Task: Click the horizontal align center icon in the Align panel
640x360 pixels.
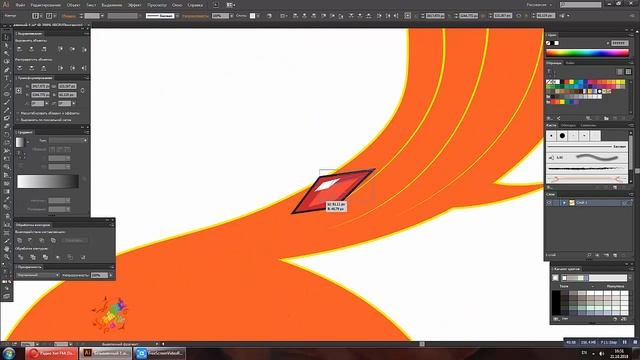Action: click(31, 49)
